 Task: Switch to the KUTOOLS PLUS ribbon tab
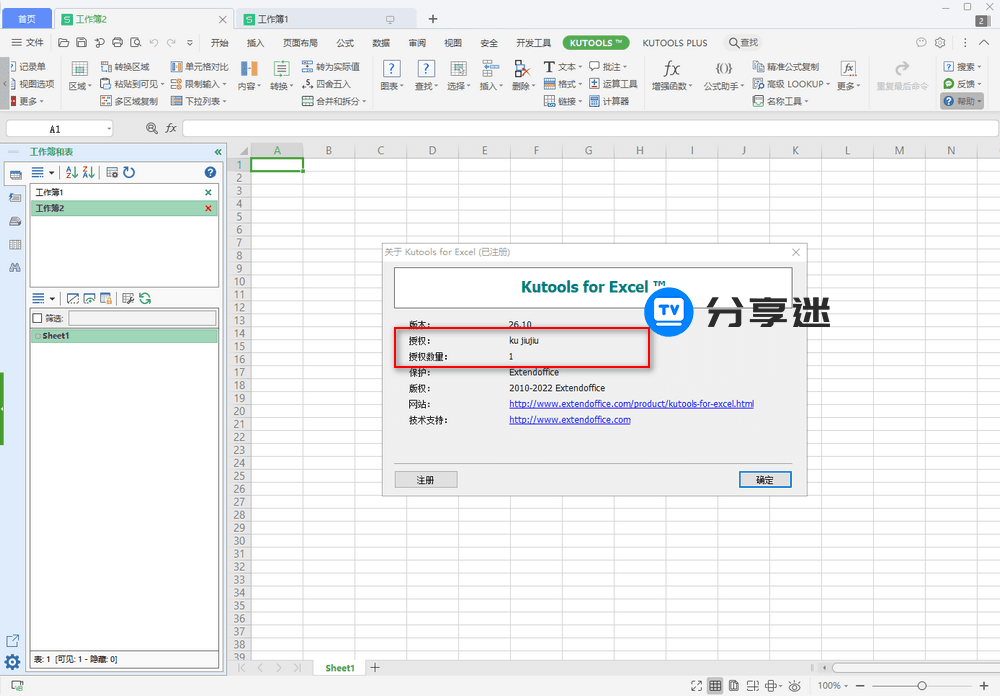click(675, 43)
